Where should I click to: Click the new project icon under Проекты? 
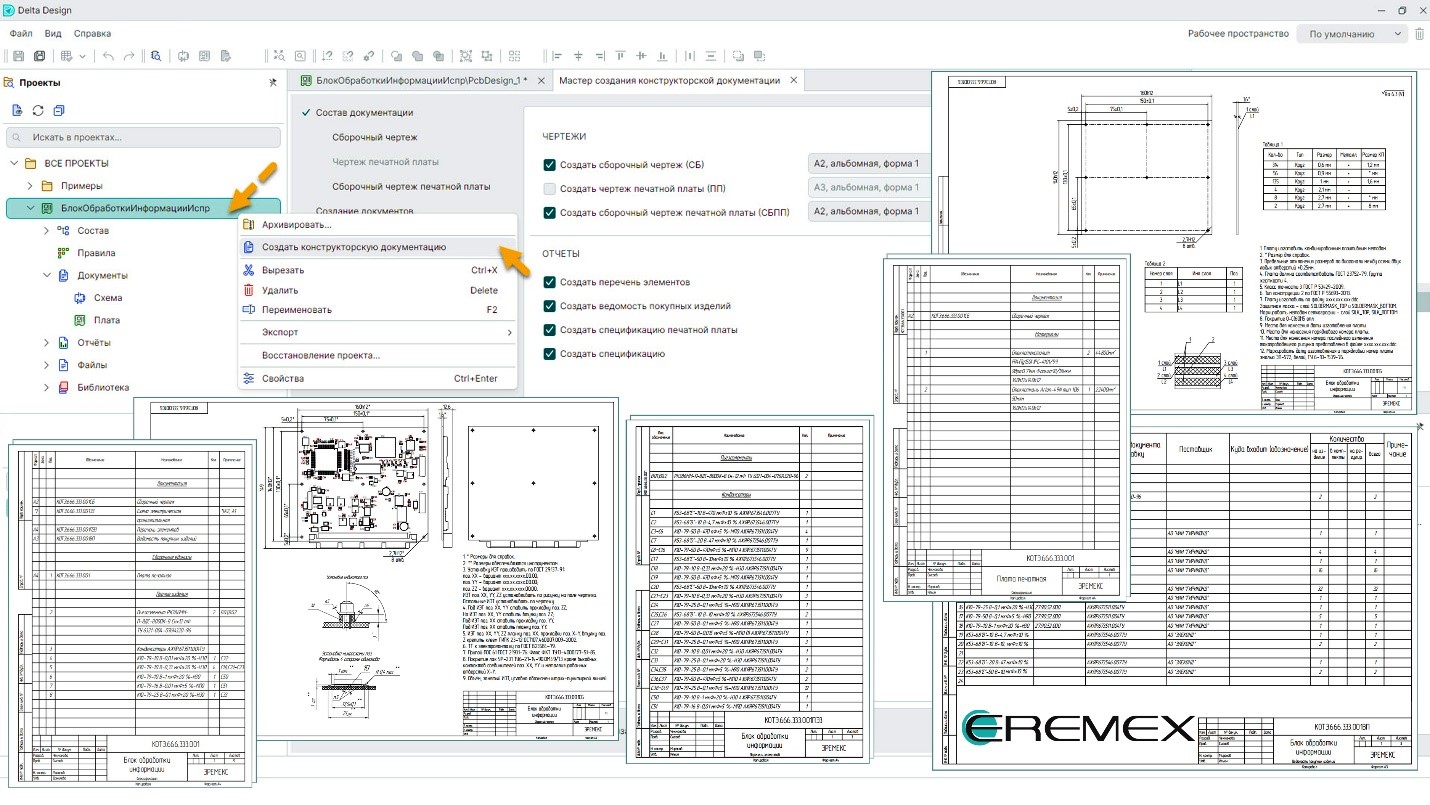point(16,110)
